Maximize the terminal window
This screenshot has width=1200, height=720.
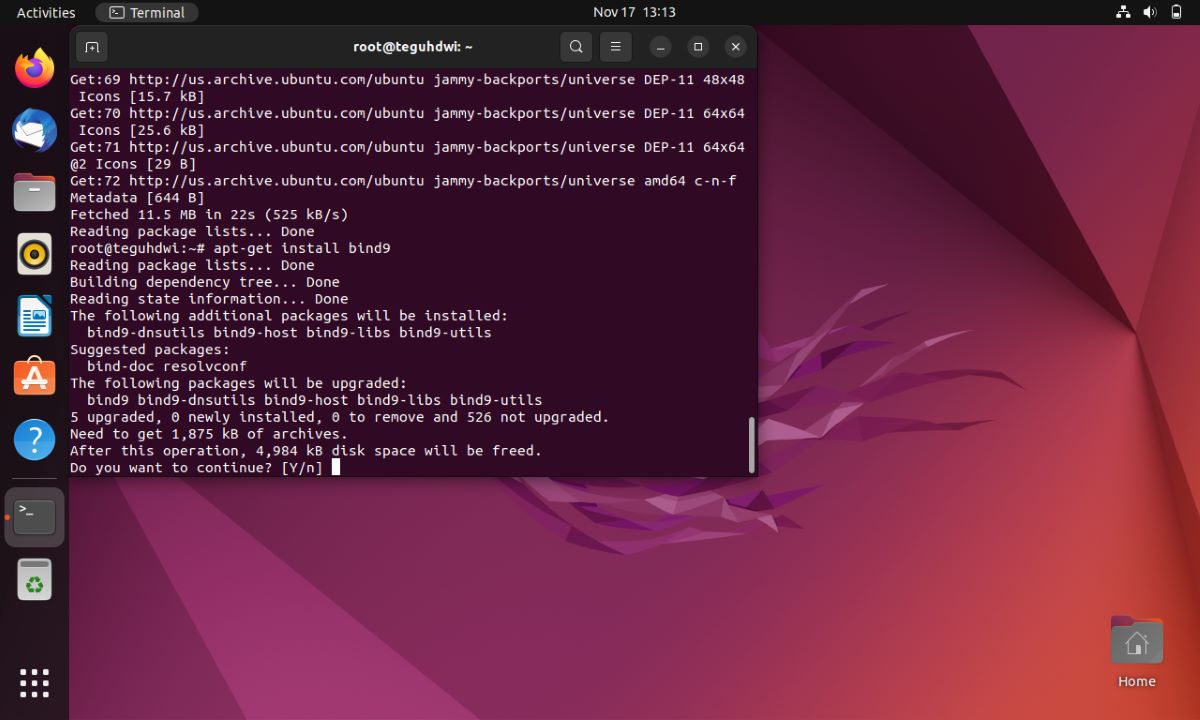698,46
